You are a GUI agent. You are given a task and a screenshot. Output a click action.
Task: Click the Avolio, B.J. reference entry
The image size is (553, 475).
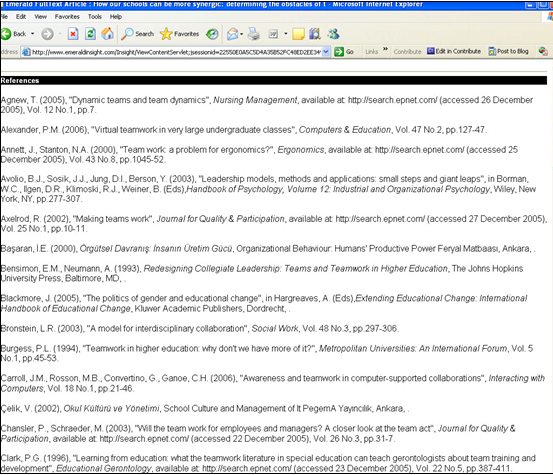pyautogui.click(x=268, y=189)
